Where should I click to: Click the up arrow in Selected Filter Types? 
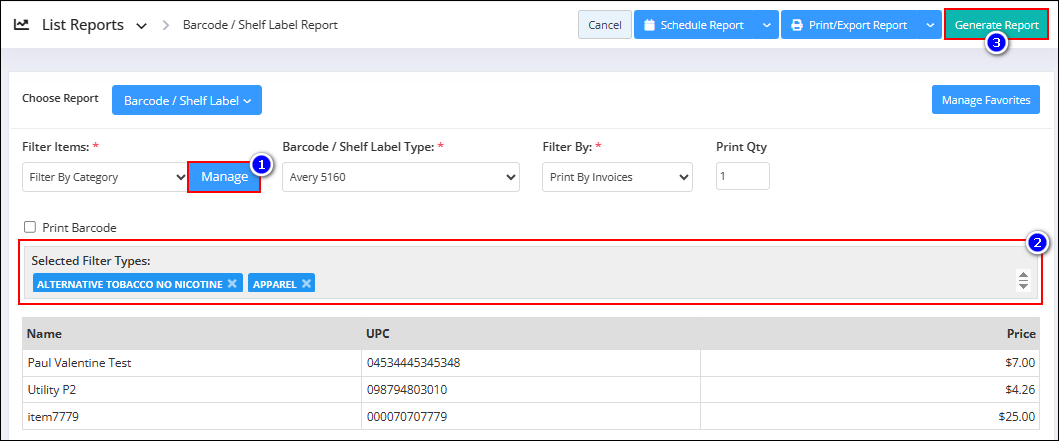1023,276
